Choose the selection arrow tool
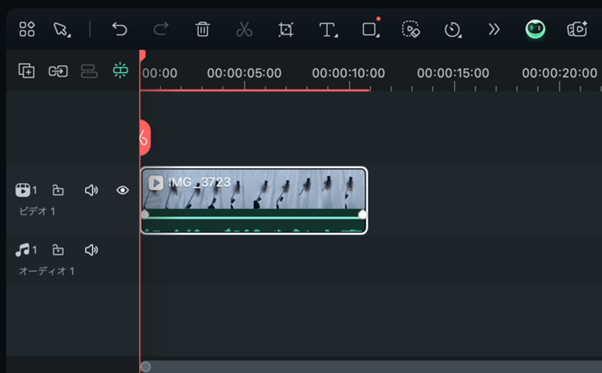 coord(62,29)
